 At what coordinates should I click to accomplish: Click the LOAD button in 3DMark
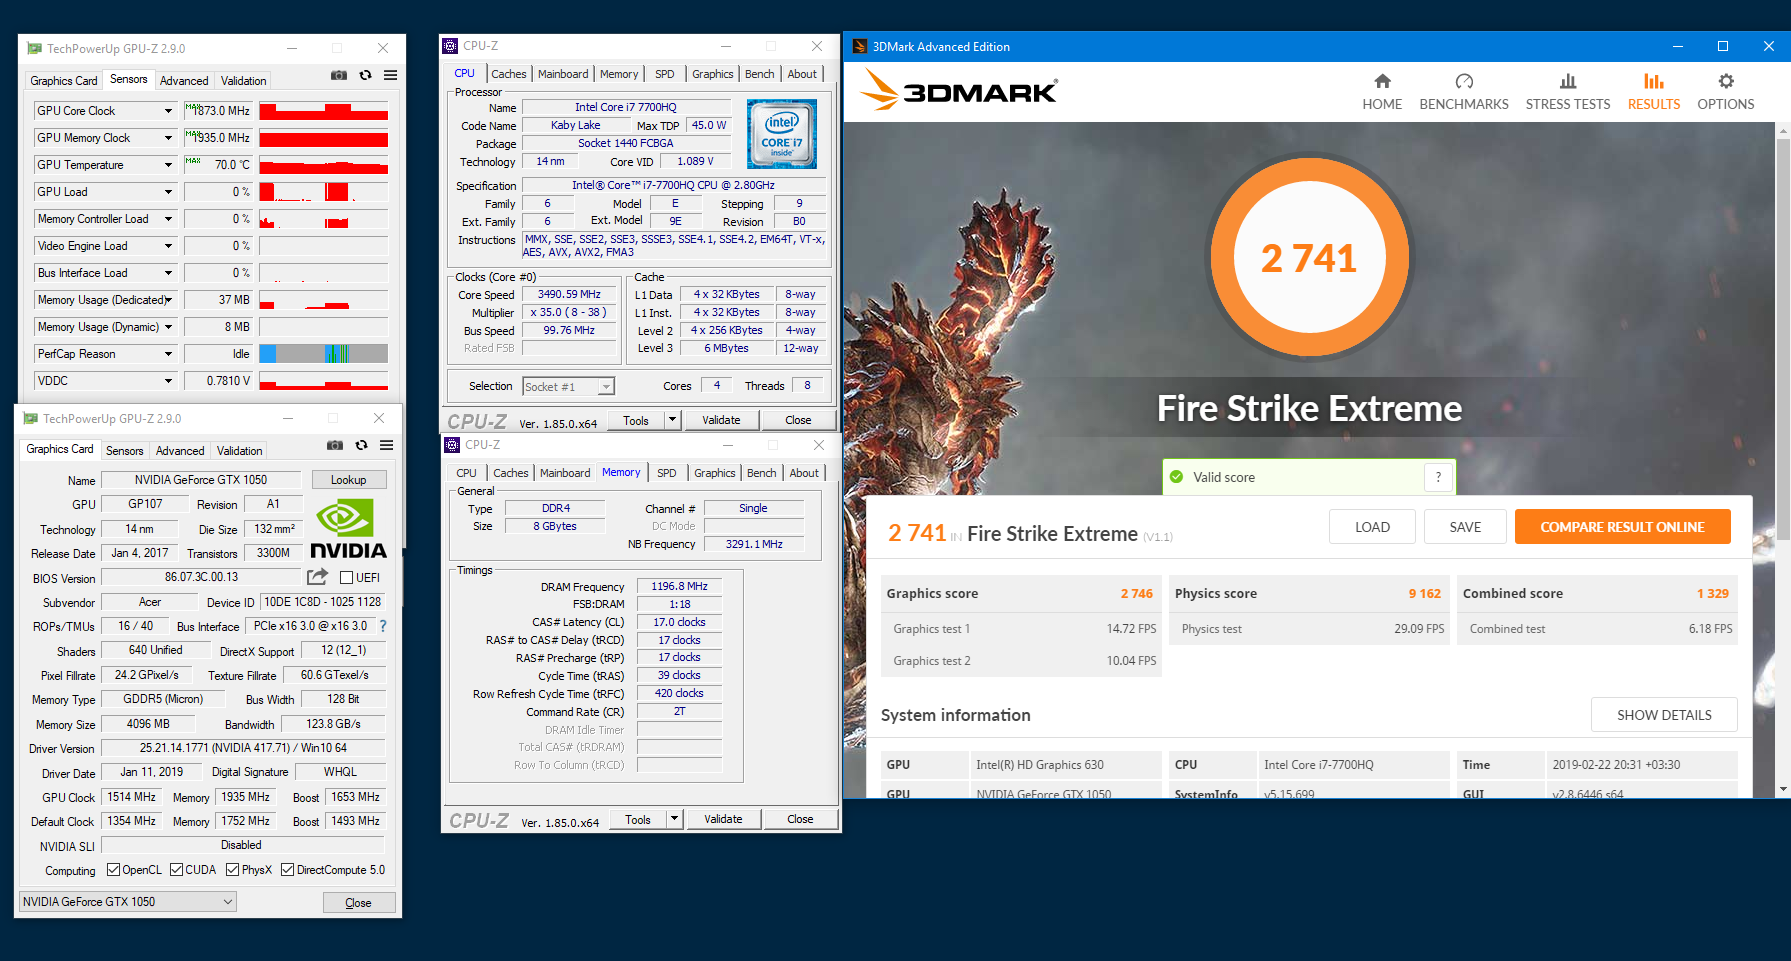1372,527
